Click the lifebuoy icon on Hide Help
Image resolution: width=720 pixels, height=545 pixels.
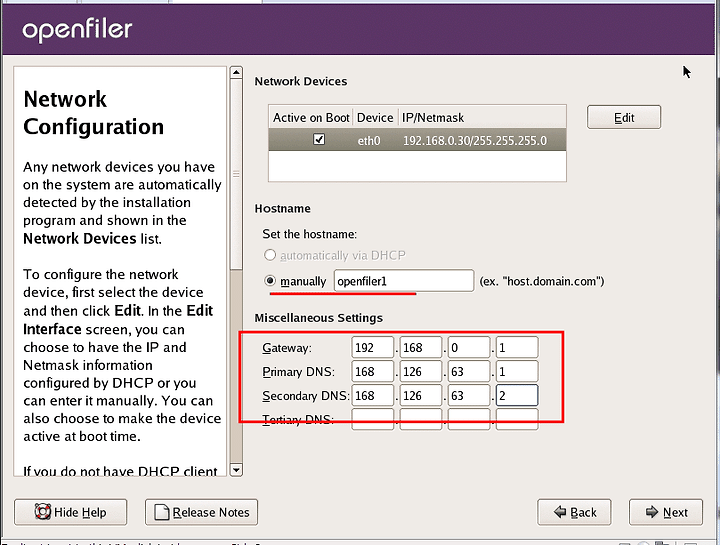(42, 511)
